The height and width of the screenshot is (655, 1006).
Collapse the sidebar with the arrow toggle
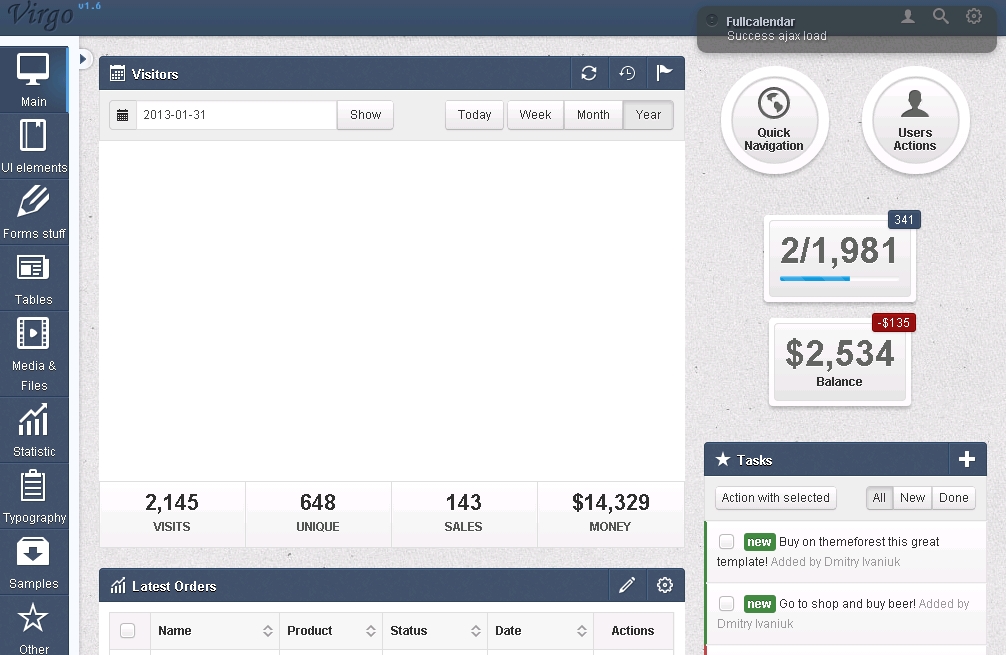tap(84, 59)
